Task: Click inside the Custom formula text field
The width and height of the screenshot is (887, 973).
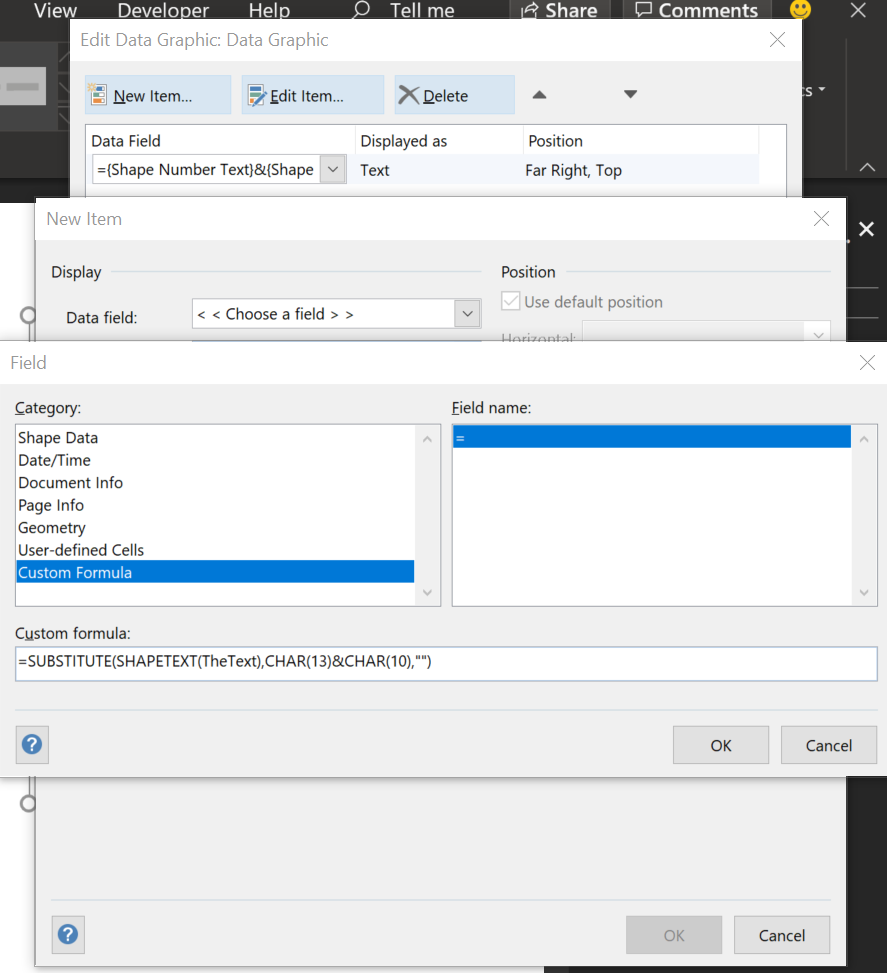Action: click(x=440, y=663)
